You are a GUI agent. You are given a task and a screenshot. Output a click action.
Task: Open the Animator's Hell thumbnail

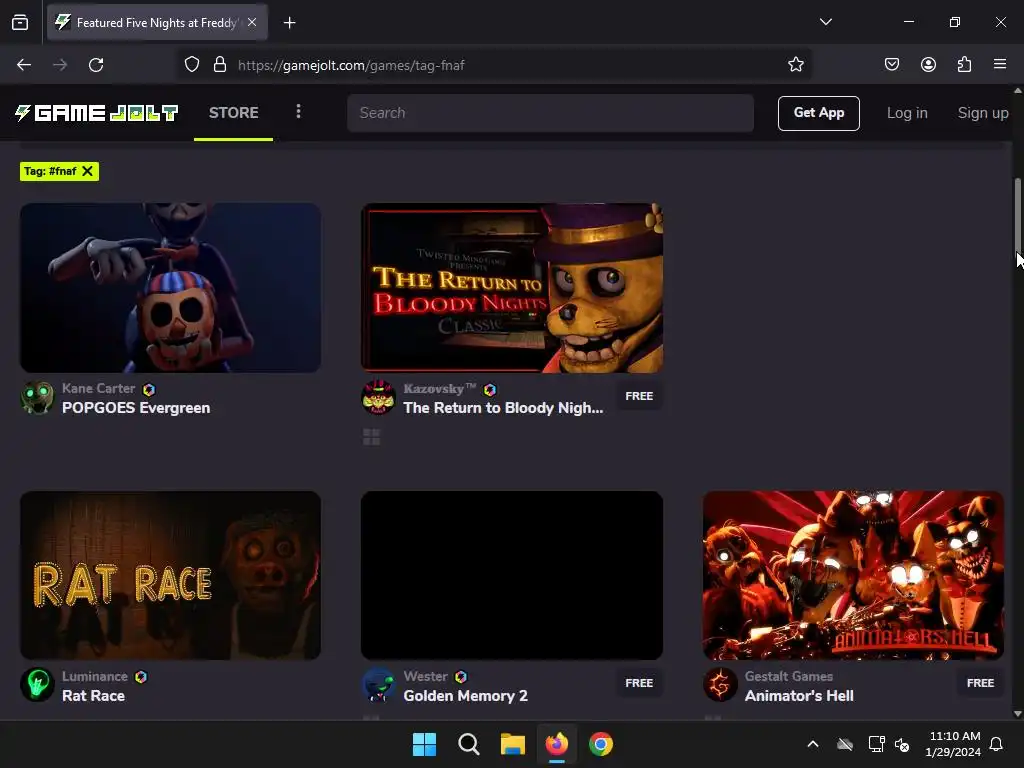click(x=853, y=575)
